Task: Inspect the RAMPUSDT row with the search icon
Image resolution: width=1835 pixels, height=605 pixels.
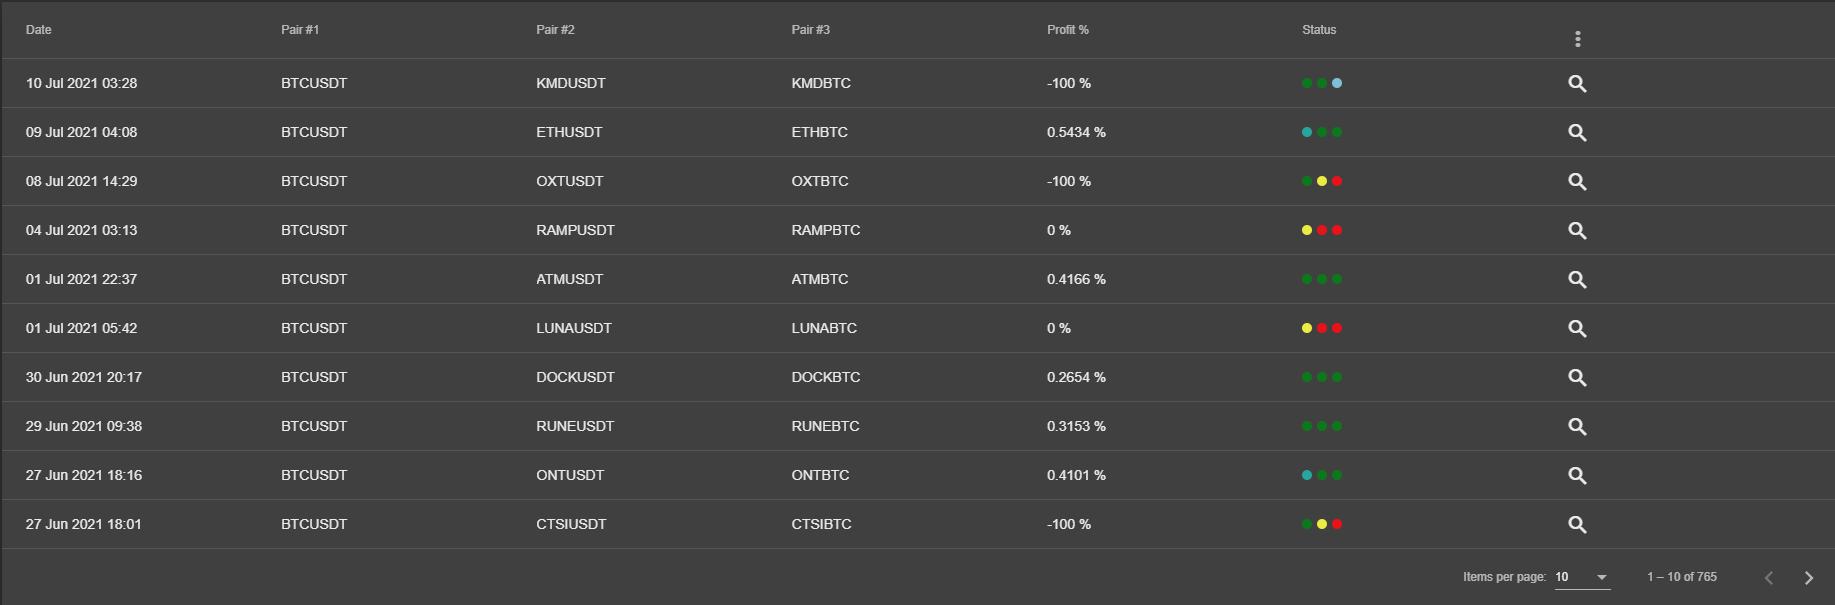Action: click(x=1577, y=231)
